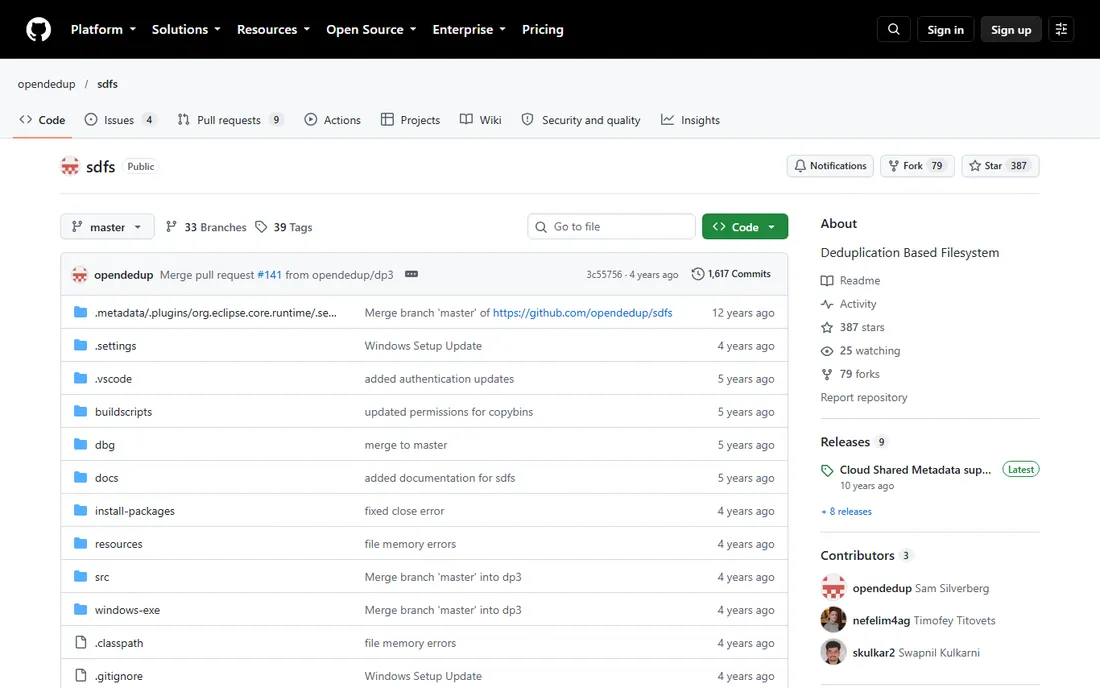Click the Activity pulse icon in About
1100x688 pixels.
(827, 304)
